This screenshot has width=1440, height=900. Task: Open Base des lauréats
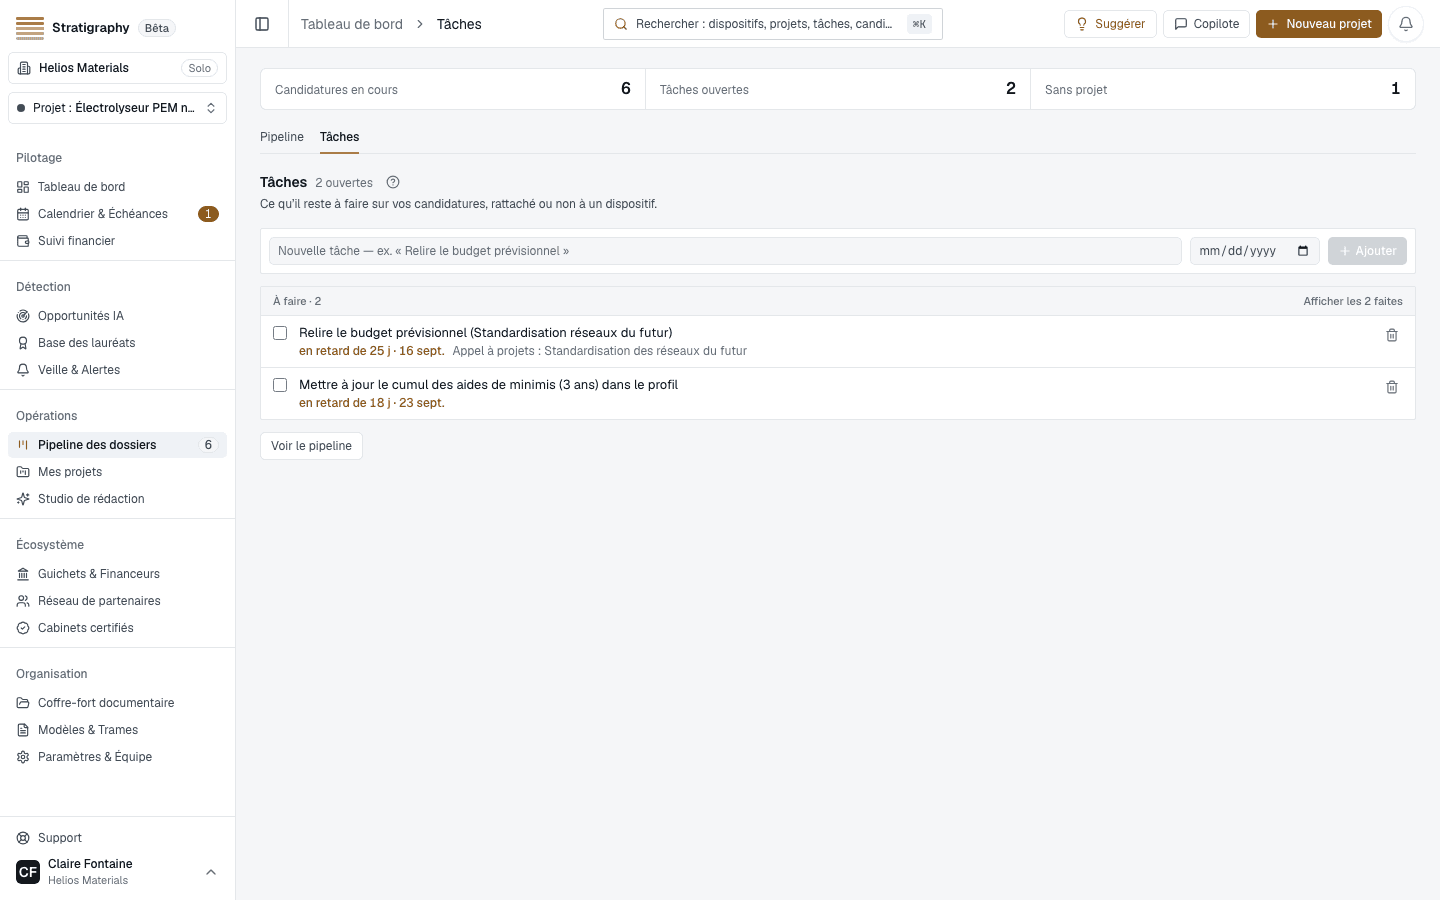click(x=117, y=343)
